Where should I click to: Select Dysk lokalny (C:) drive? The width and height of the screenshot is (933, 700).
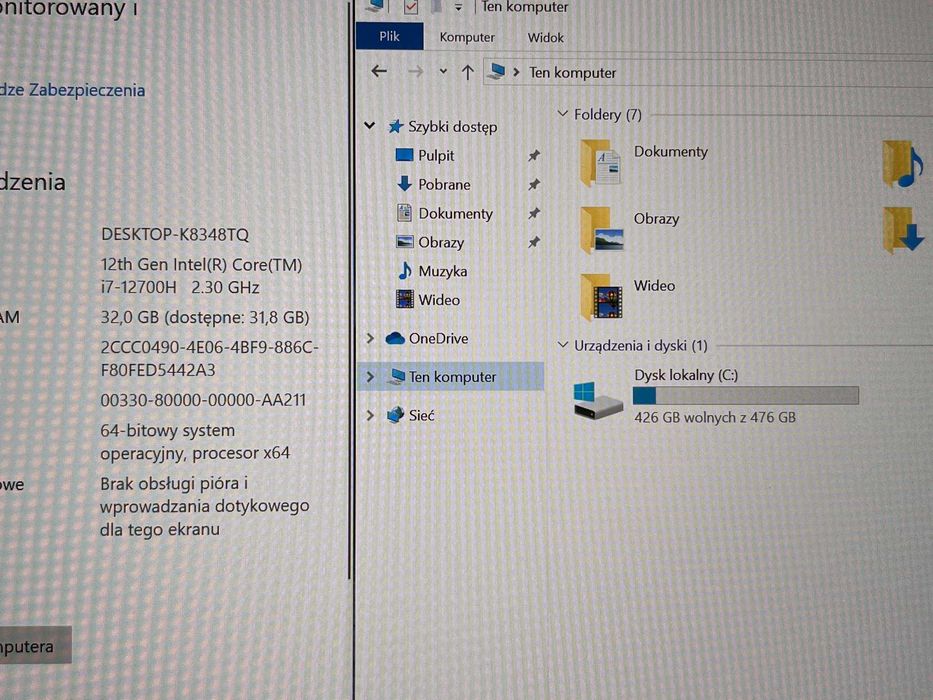point(716,396)
